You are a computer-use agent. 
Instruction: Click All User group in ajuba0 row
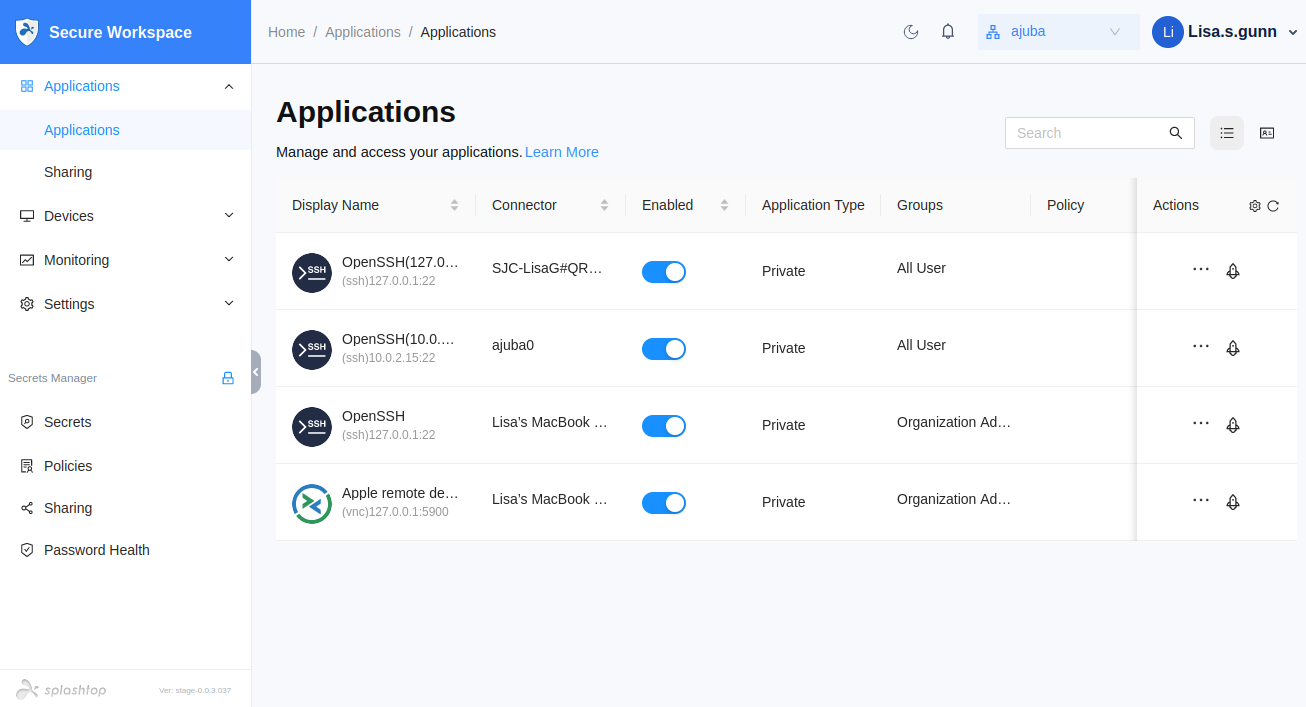[921, 345]
